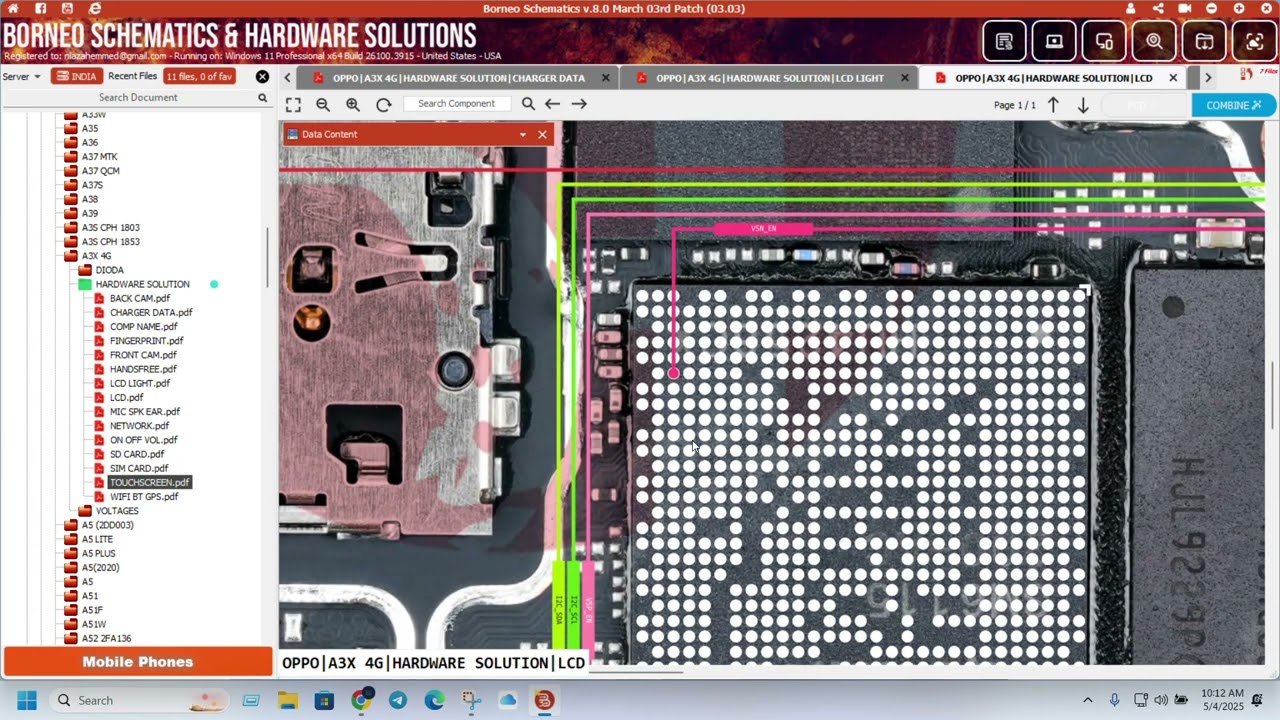
Task: Close the Data Content panel
Action: 543,134
